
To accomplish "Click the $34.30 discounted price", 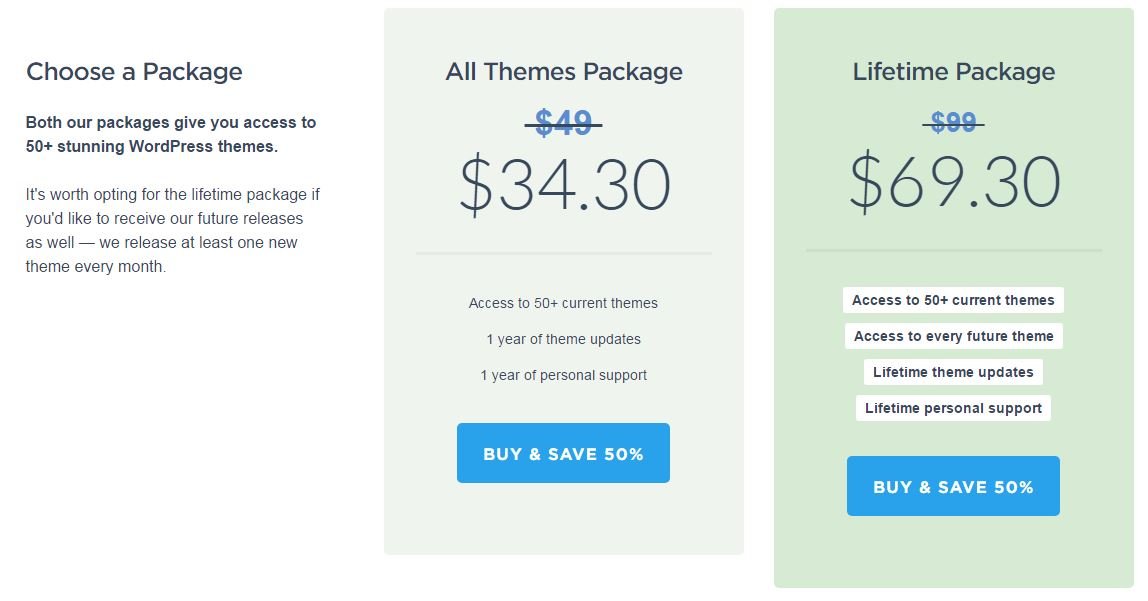I will [564, 185].
